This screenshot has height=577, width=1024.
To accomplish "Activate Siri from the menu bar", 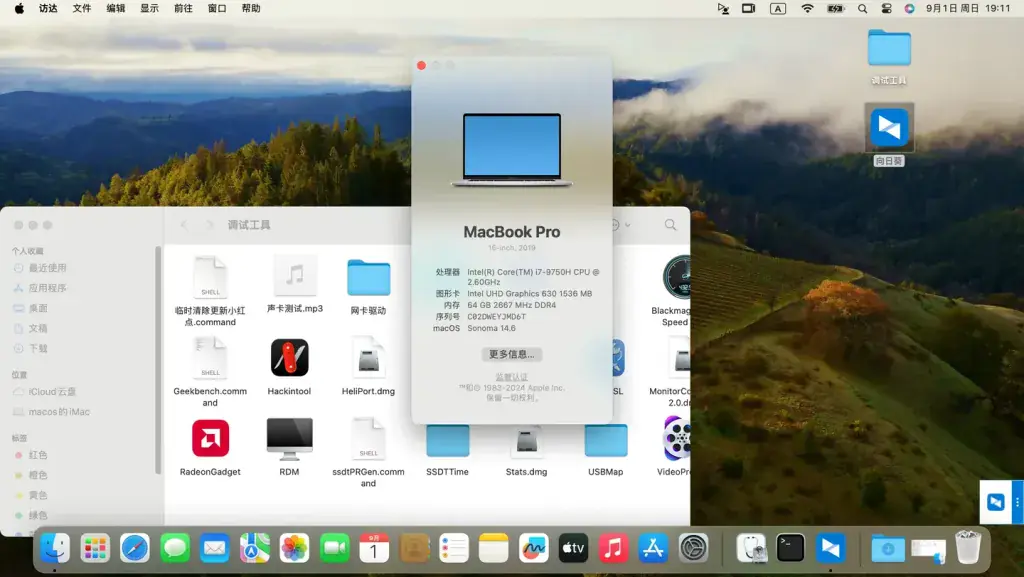I will tap(910, 8).
